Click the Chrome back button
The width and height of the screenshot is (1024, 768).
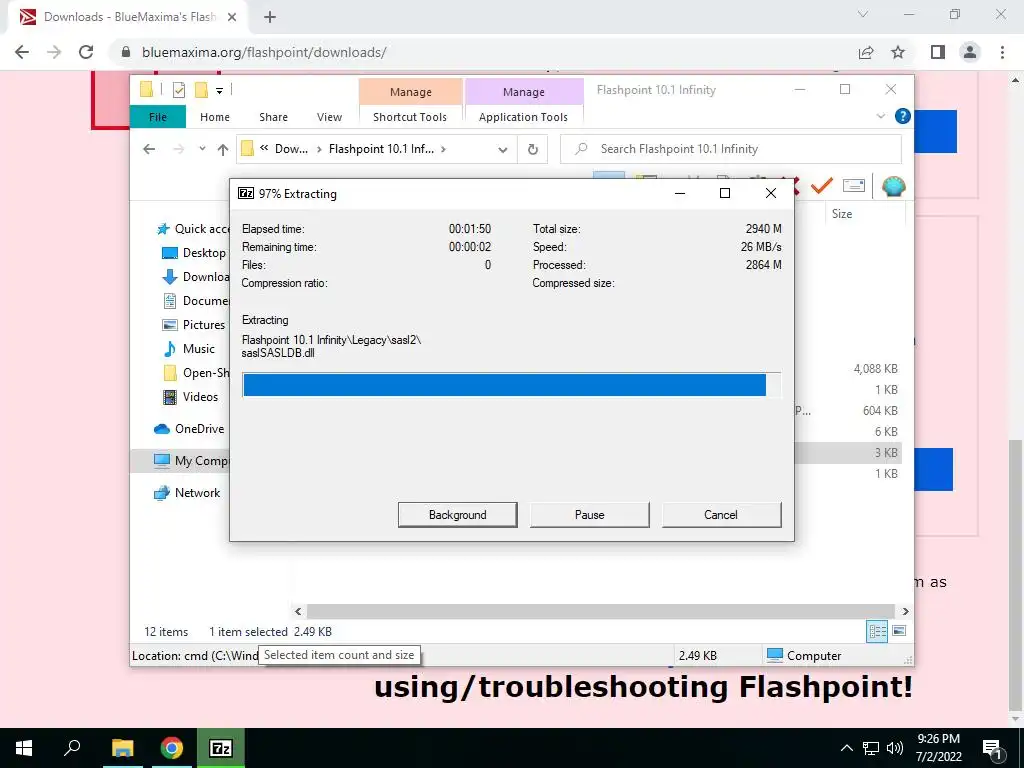tap(22, 52)
